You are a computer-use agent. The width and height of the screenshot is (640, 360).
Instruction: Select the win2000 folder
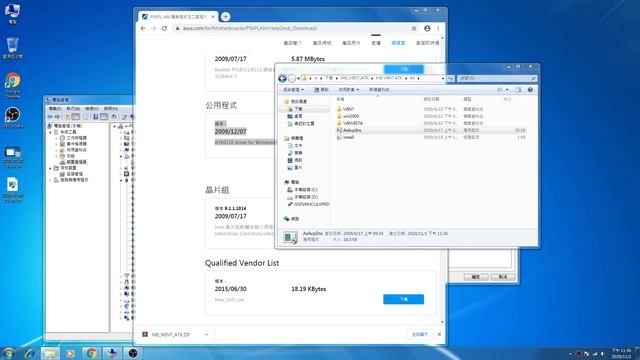click(348, 116)
